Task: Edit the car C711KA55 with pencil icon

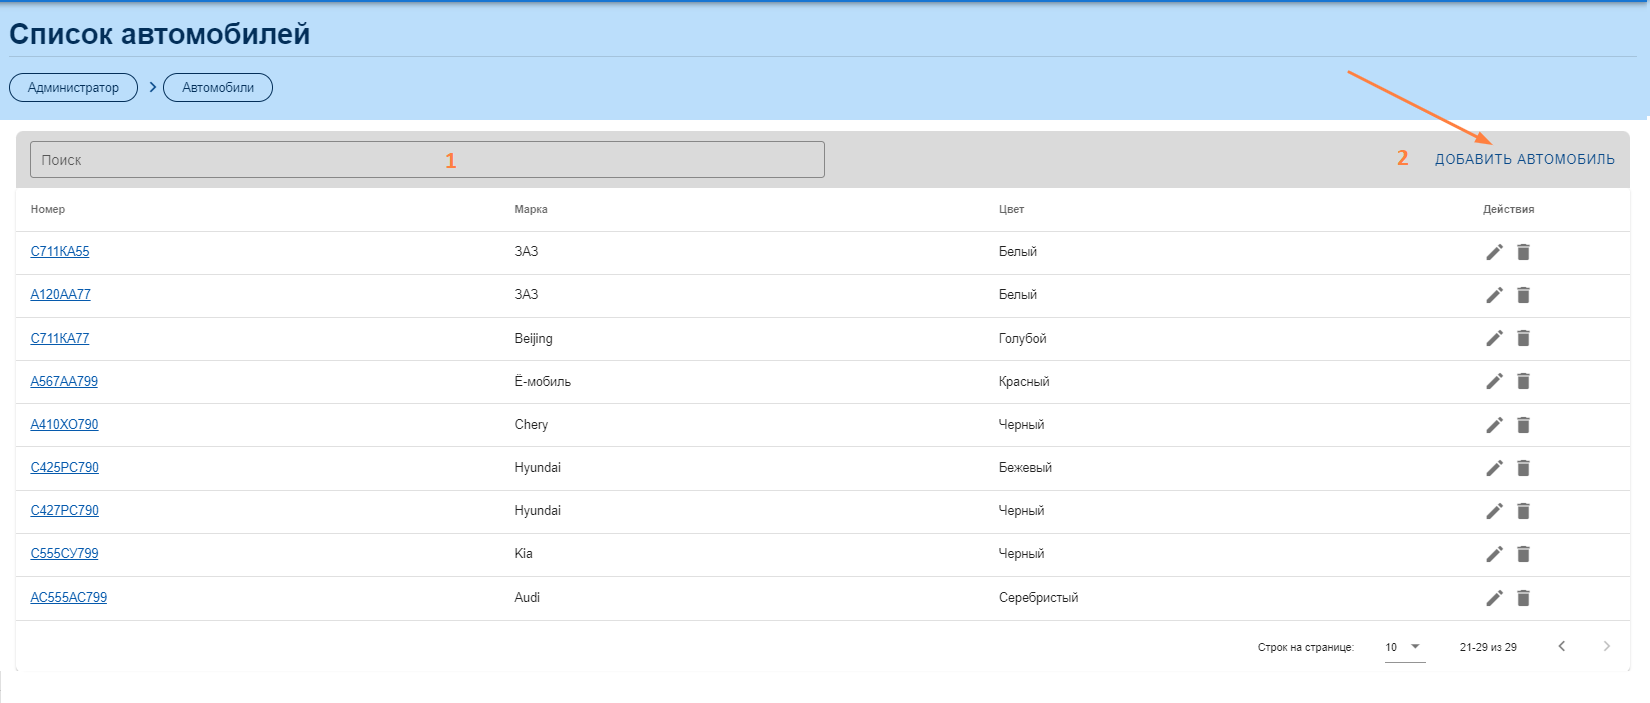Action: click(x=1494, y=252)
